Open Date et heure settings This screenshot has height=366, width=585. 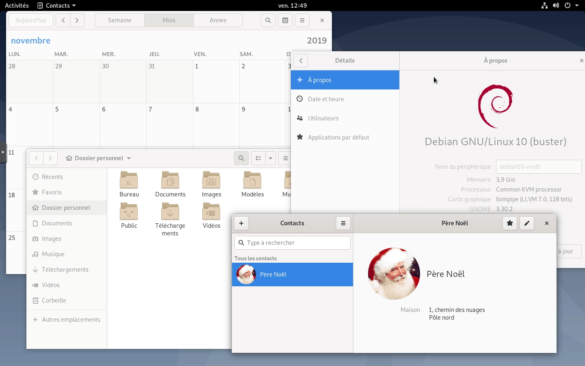pyautogui.click(x=345, y=99)
